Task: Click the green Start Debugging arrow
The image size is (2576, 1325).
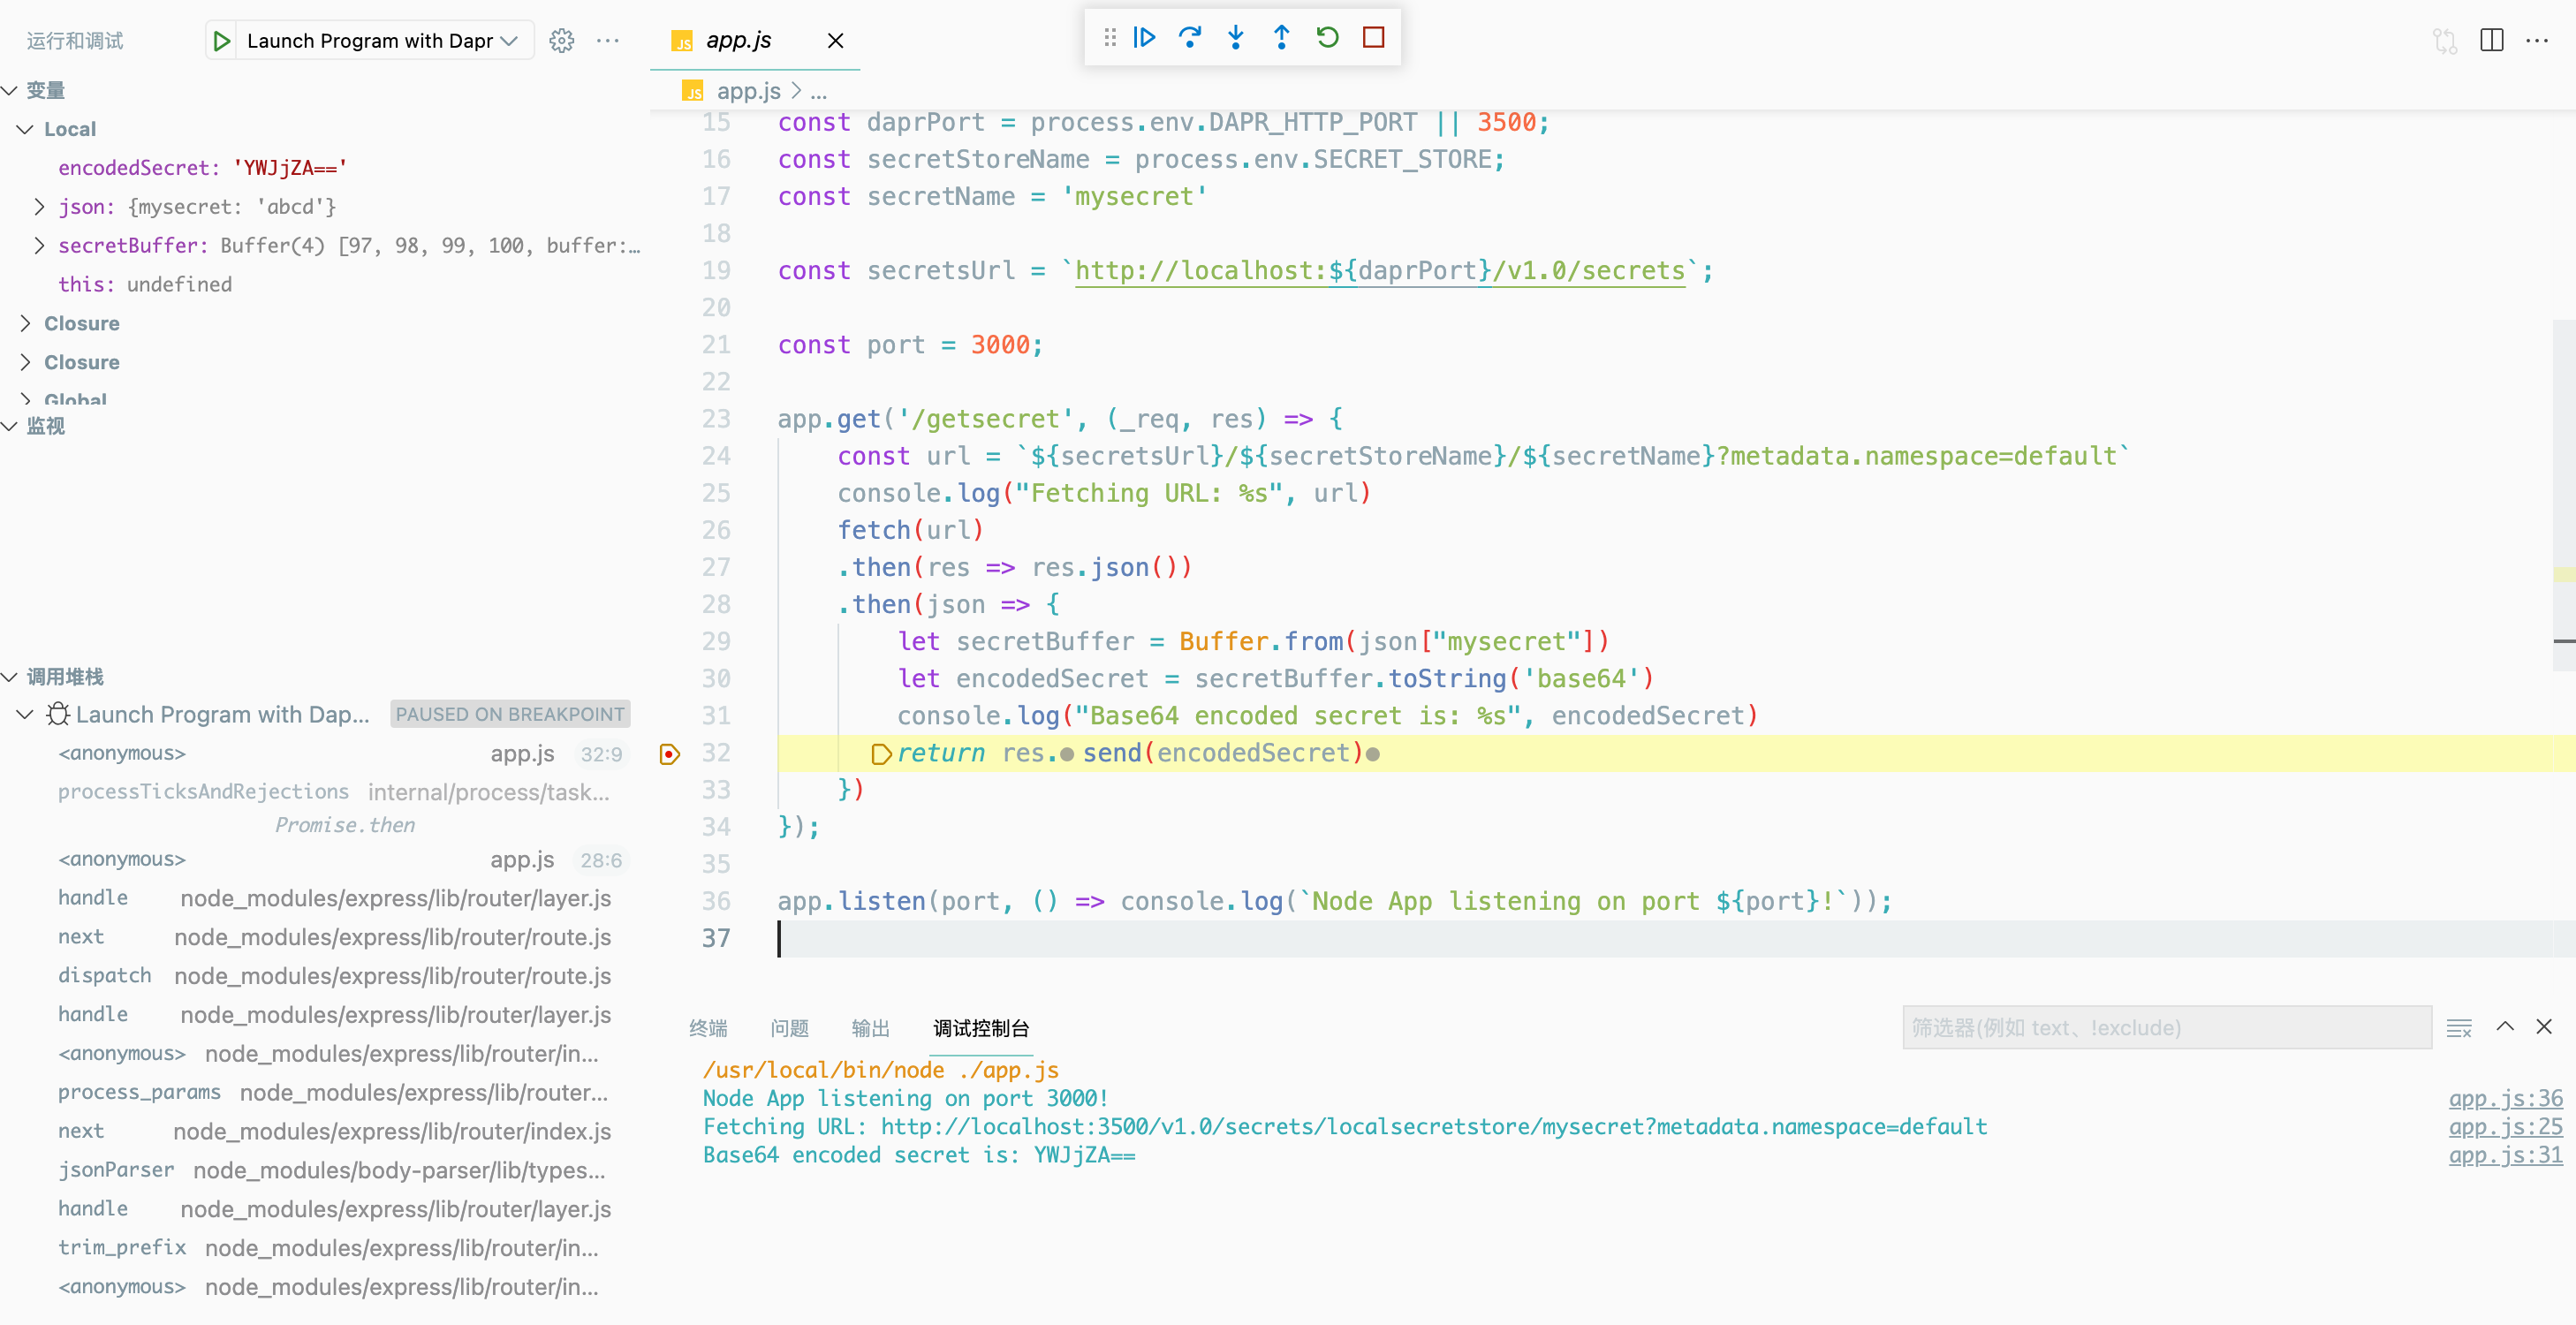Action: 222,41
